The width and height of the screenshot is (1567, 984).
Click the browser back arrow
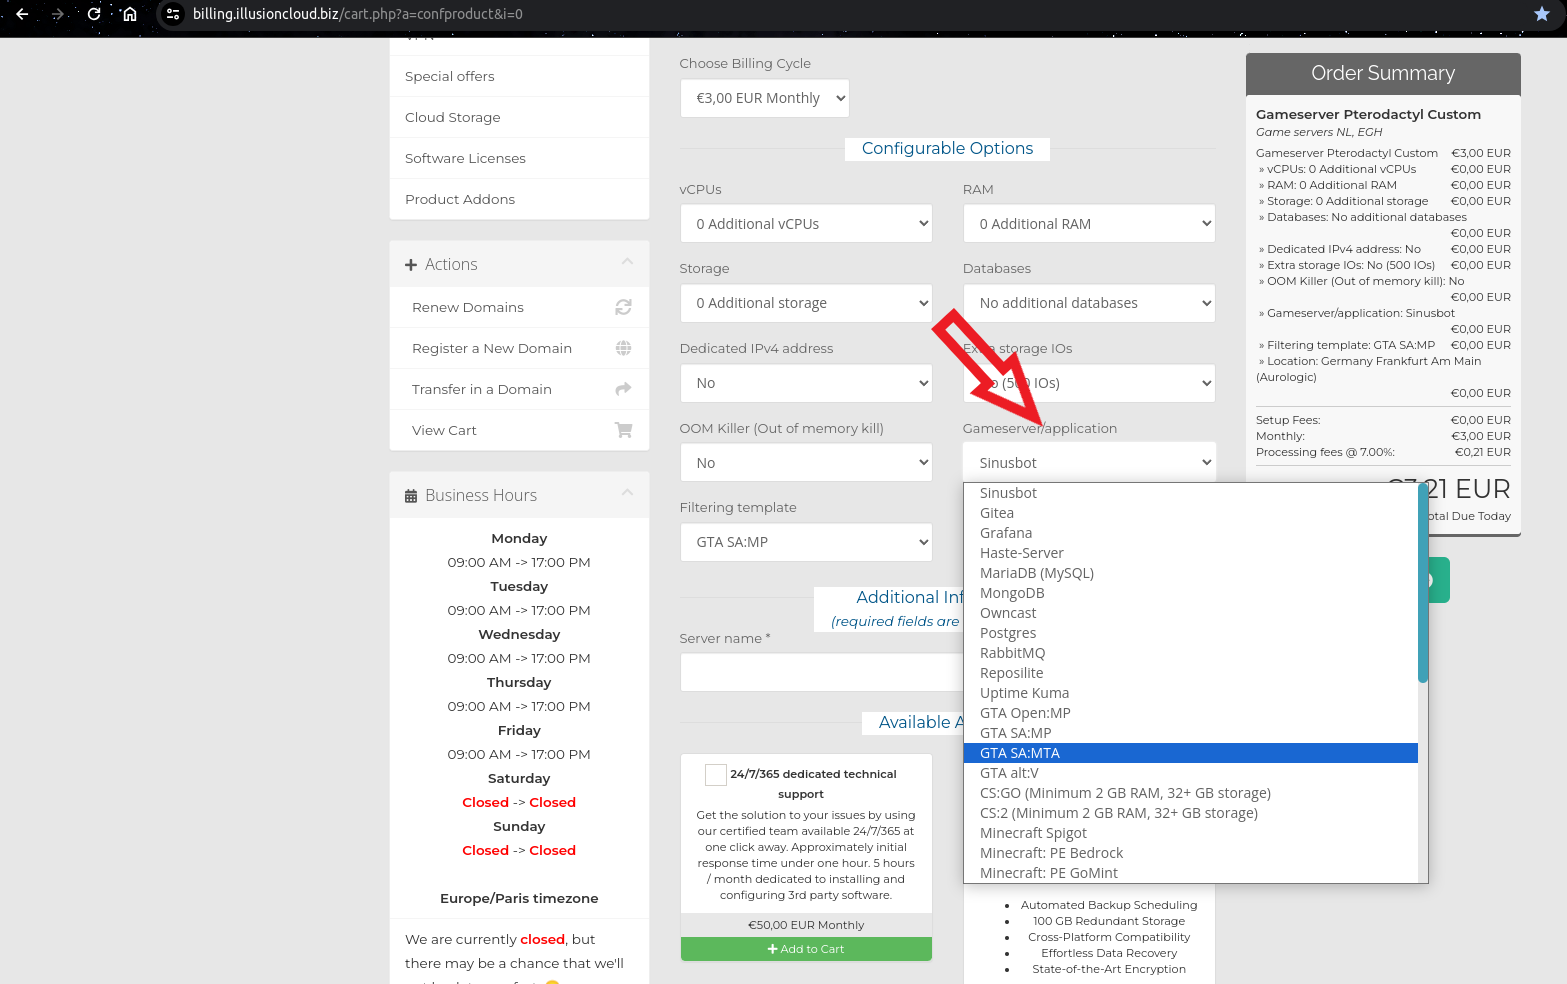pos(22,14)
